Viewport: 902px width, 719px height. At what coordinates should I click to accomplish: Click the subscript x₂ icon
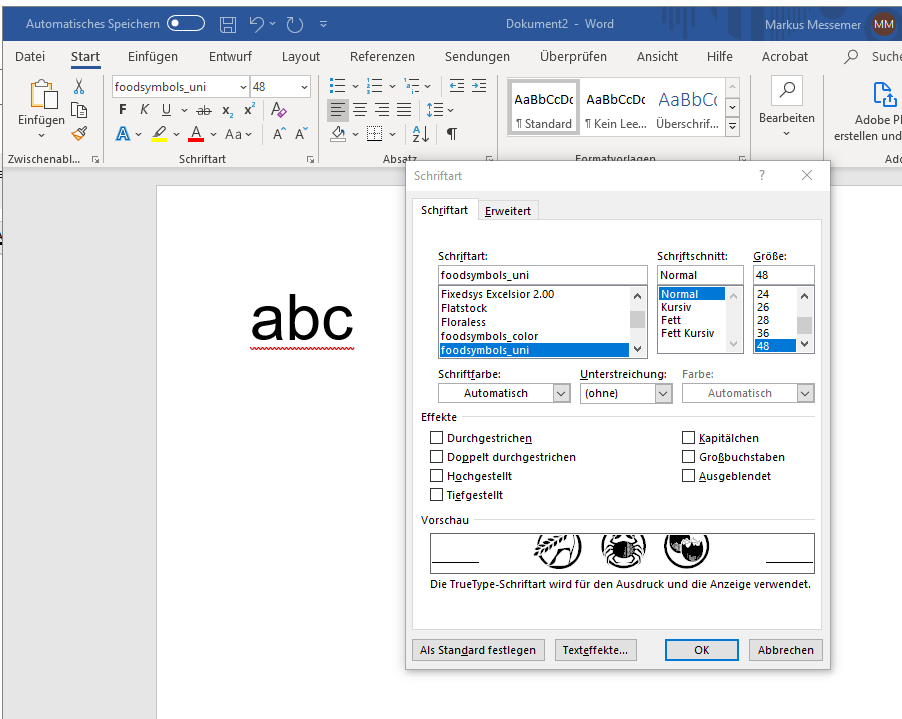click(228, 110)
